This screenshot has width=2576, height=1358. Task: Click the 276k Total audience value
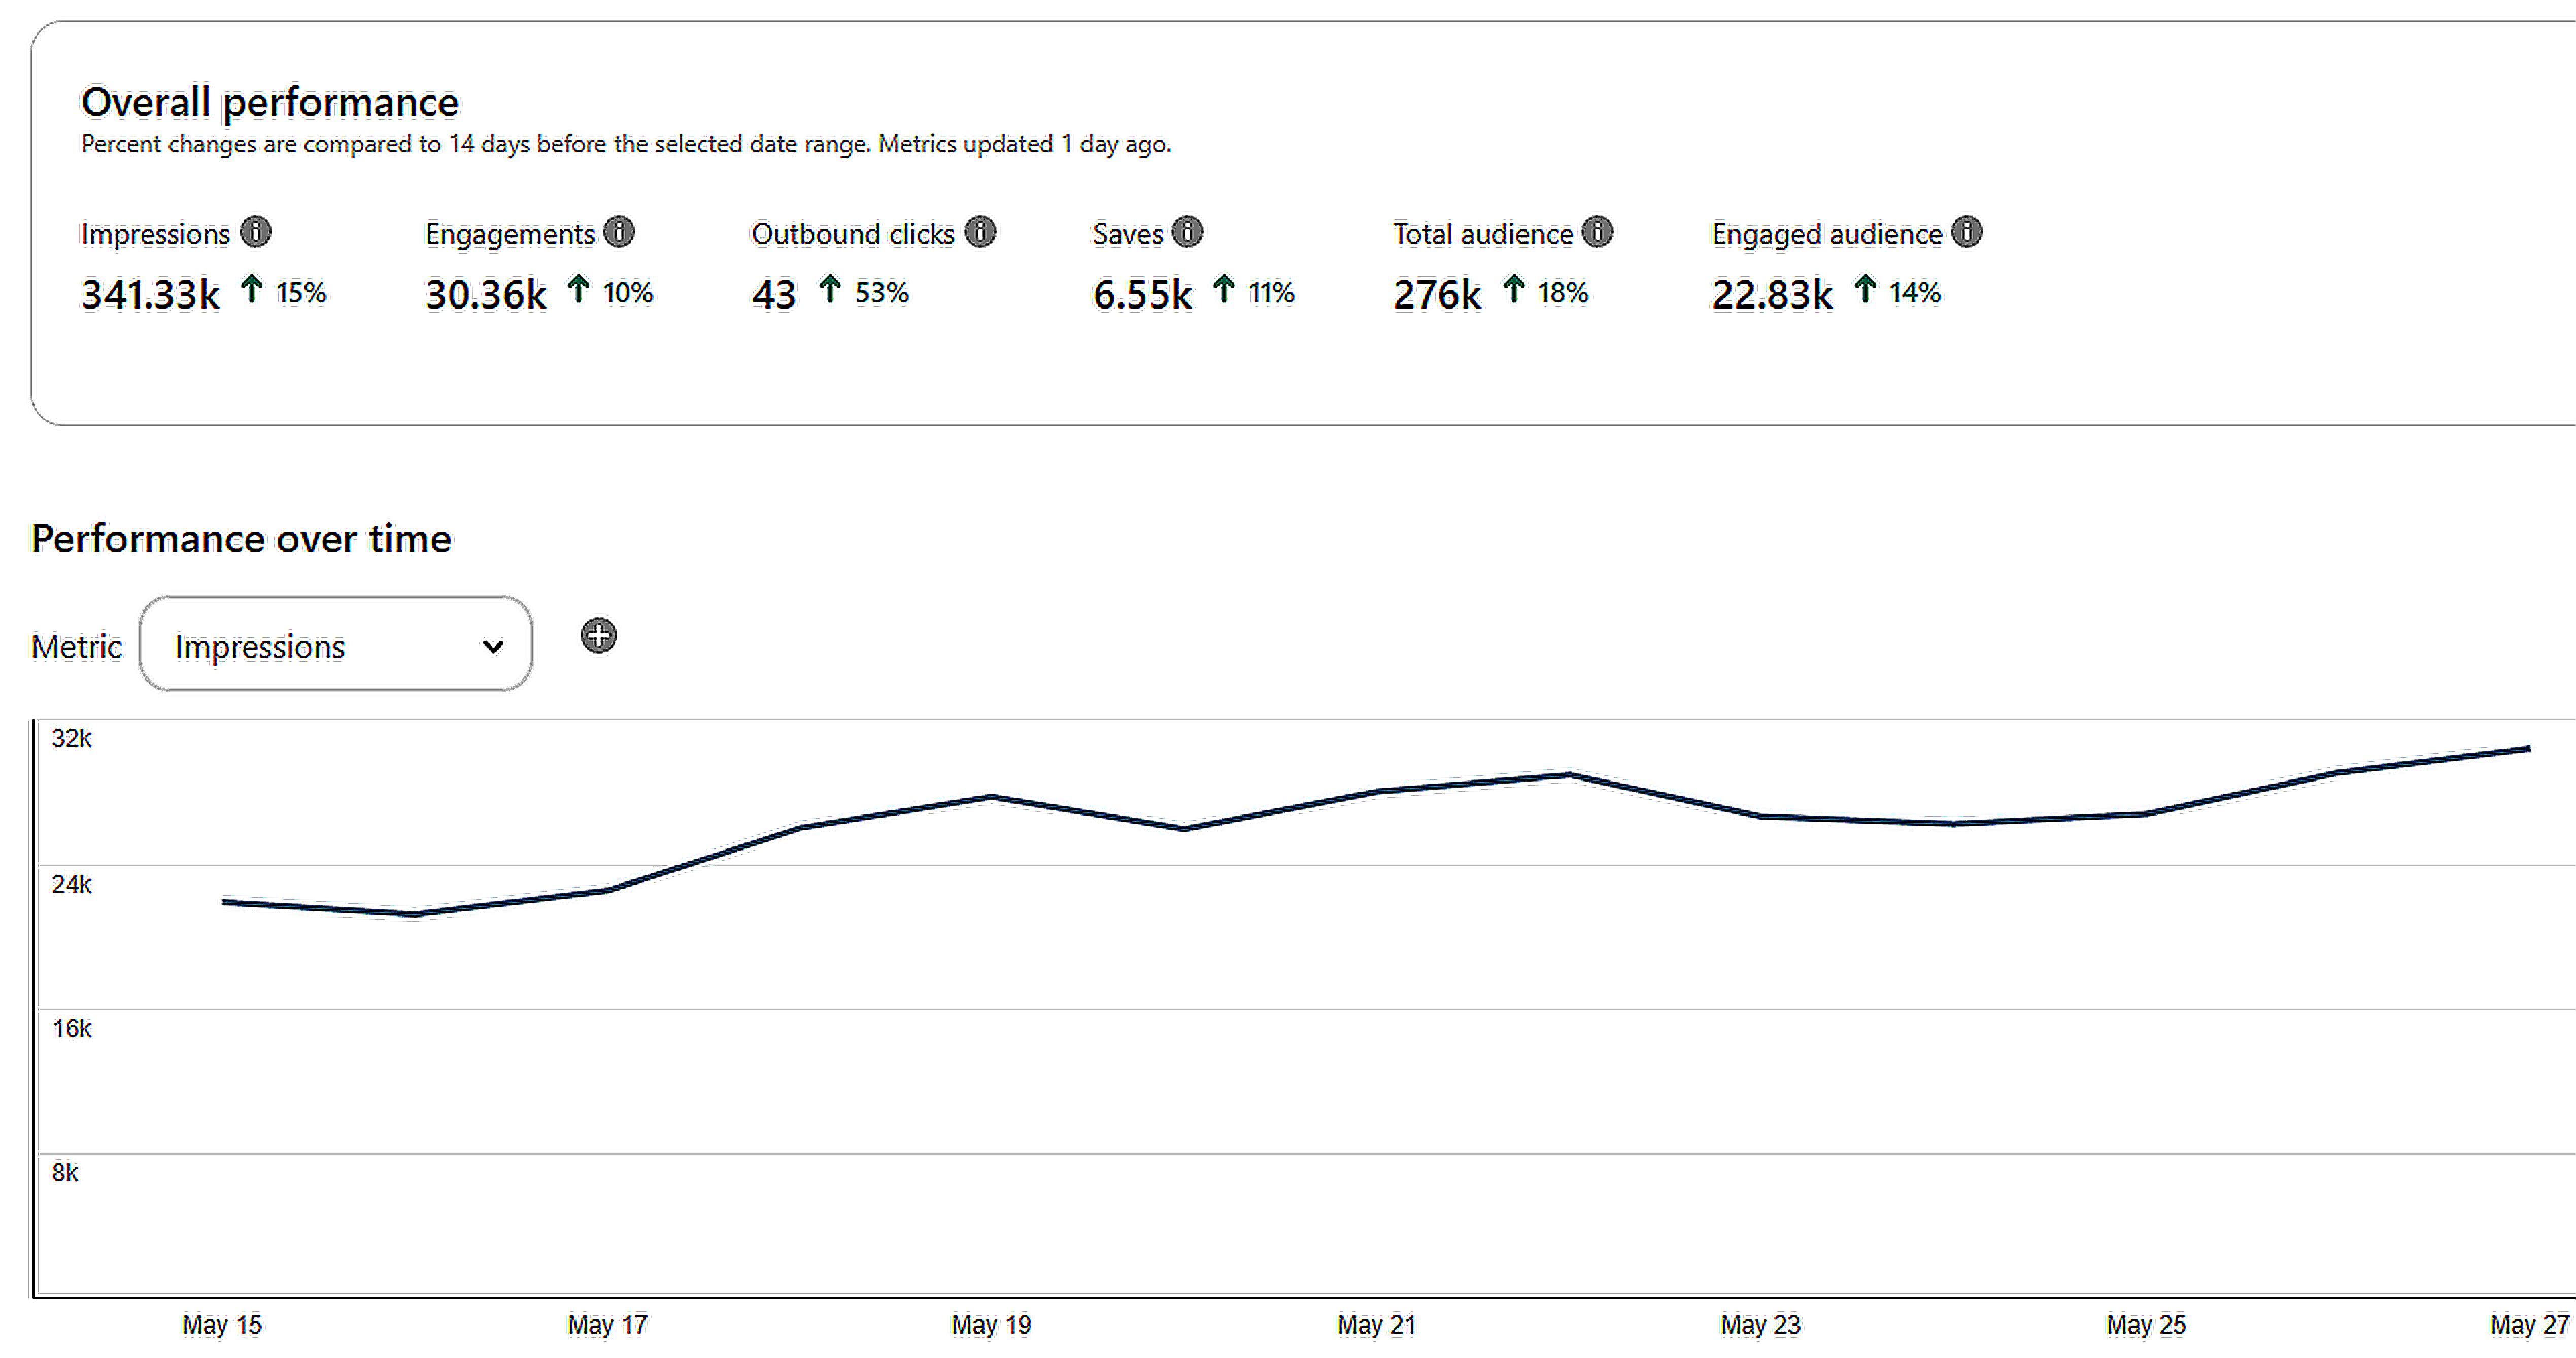1436,294
